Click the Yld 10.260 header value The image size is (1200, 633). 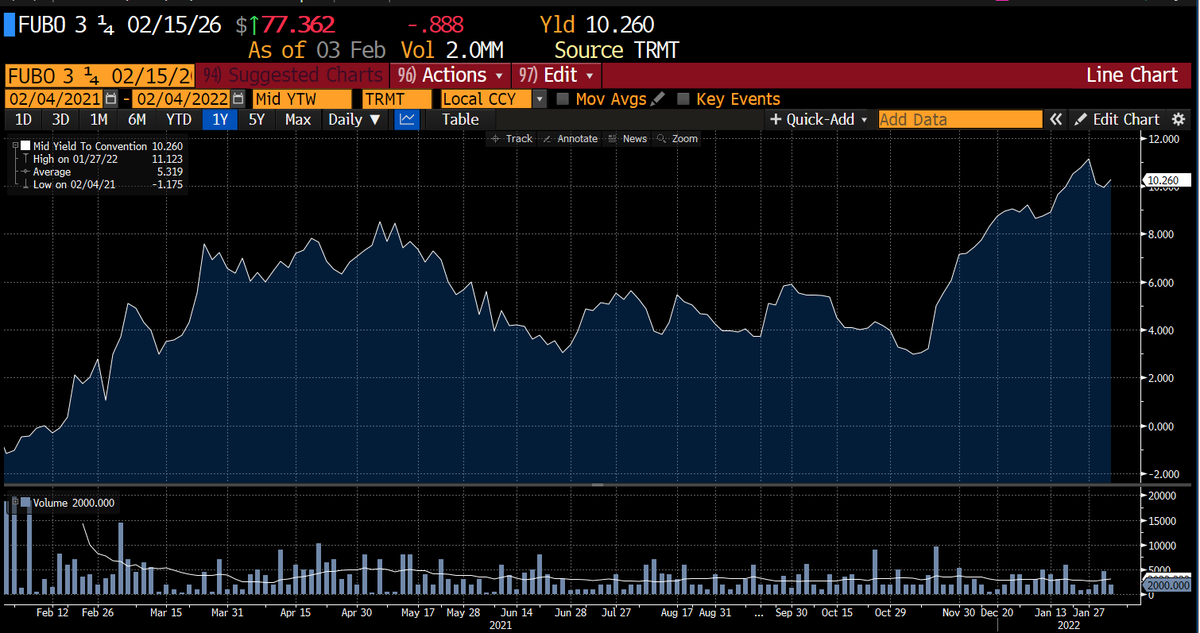pyautogui.click(x=596, y=25)
